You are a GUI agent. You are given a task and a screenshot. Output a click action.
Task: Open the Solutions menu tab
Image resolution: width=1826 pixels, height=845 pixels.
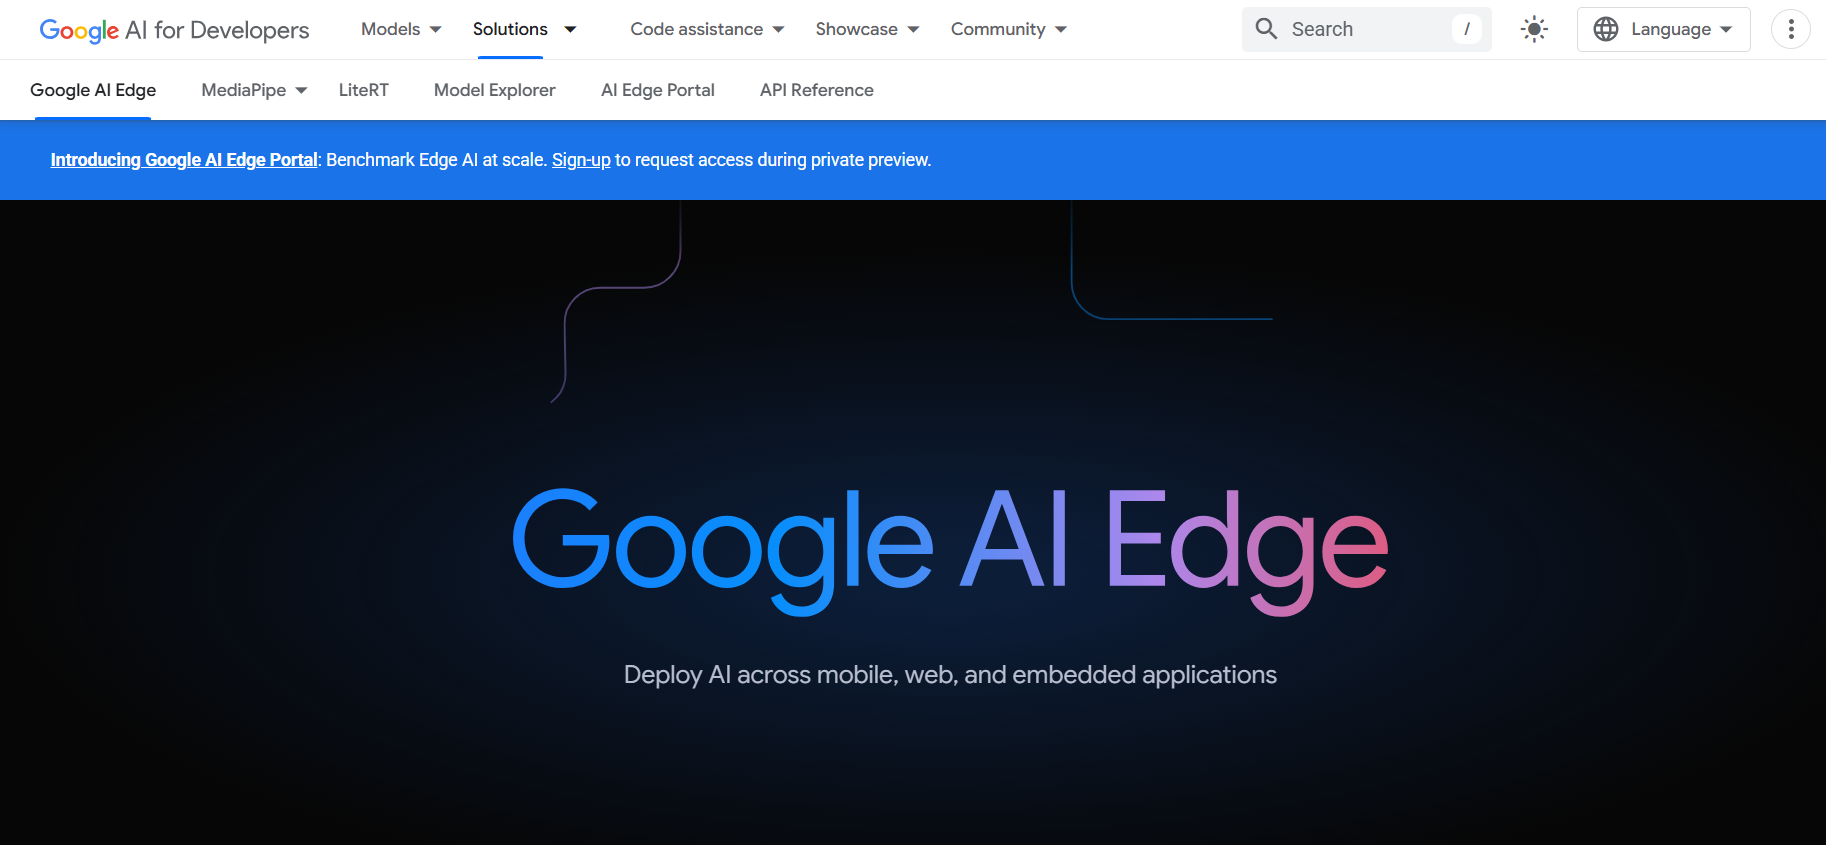(510, 29)
